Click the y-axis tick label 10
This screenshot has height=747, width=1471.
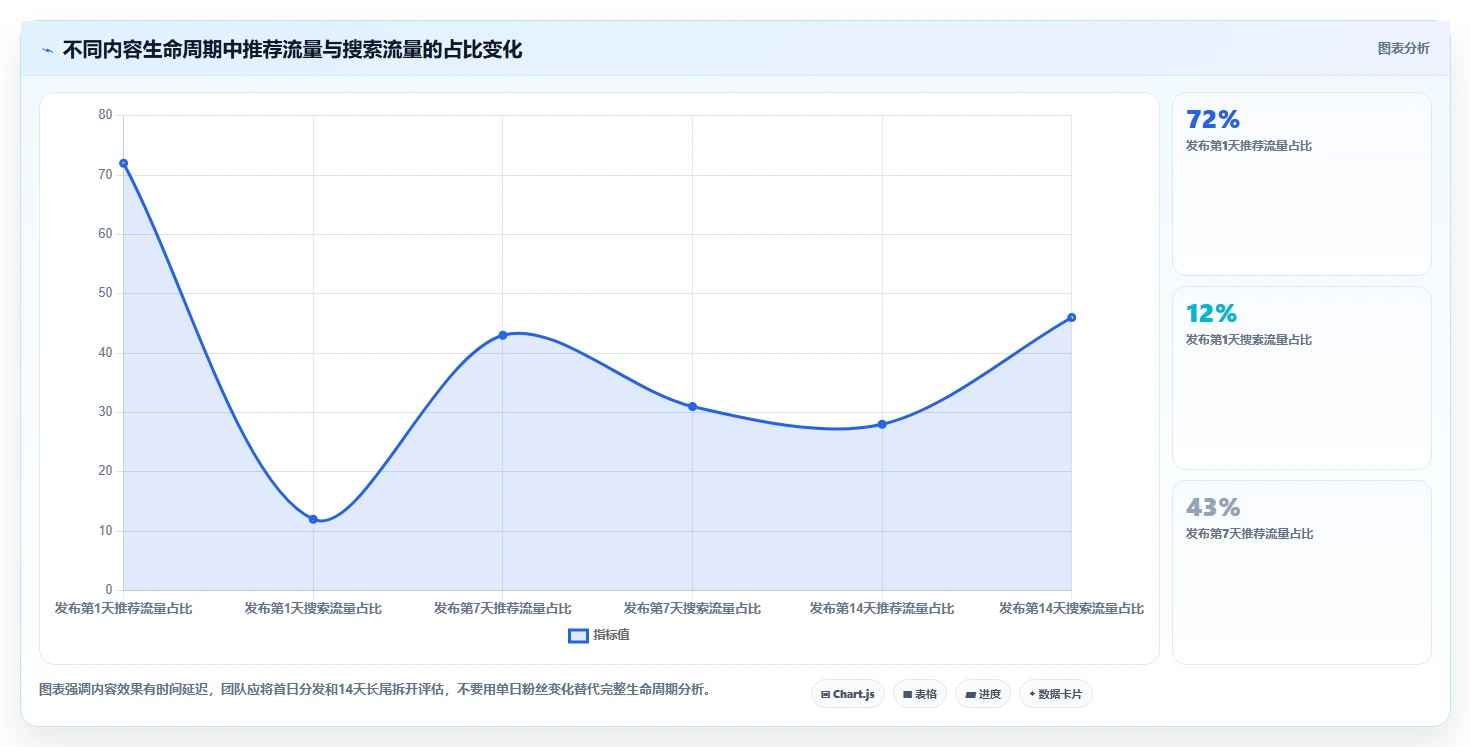106,531
